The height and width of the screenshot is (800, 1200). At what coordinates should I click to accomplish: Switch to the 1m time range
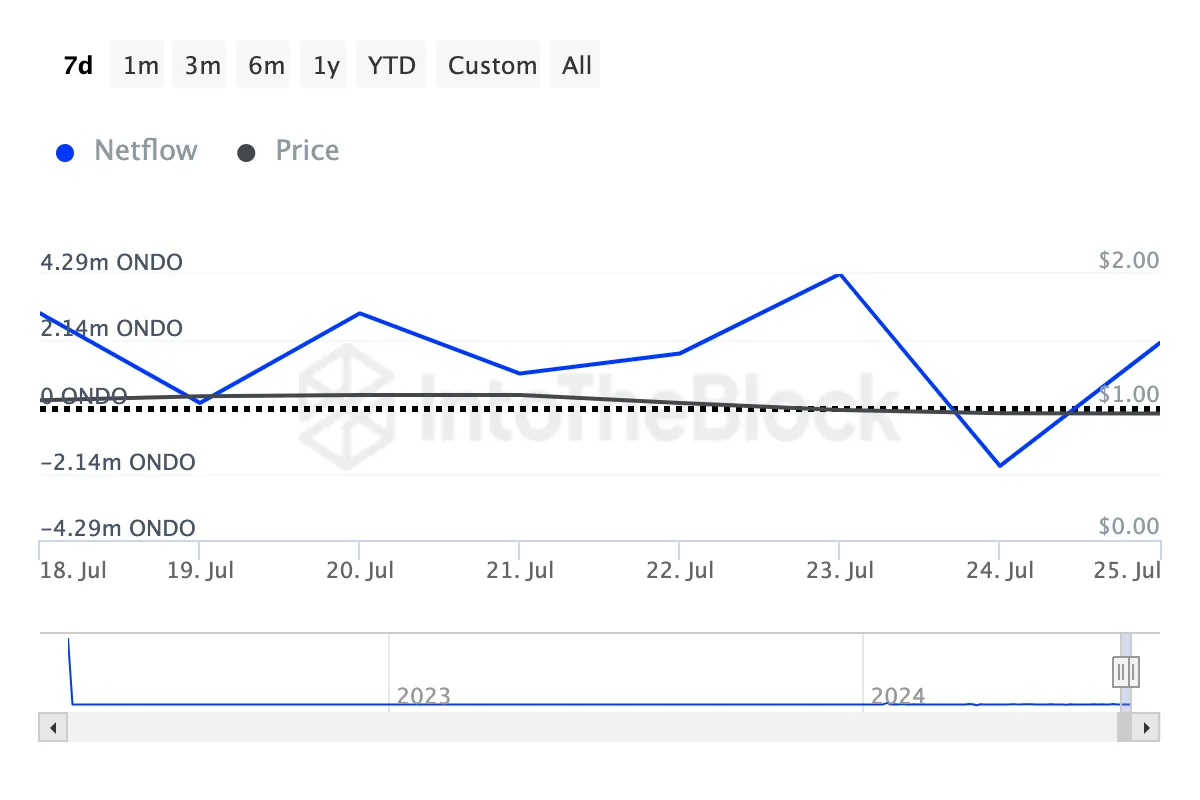[x=141, y=66]
